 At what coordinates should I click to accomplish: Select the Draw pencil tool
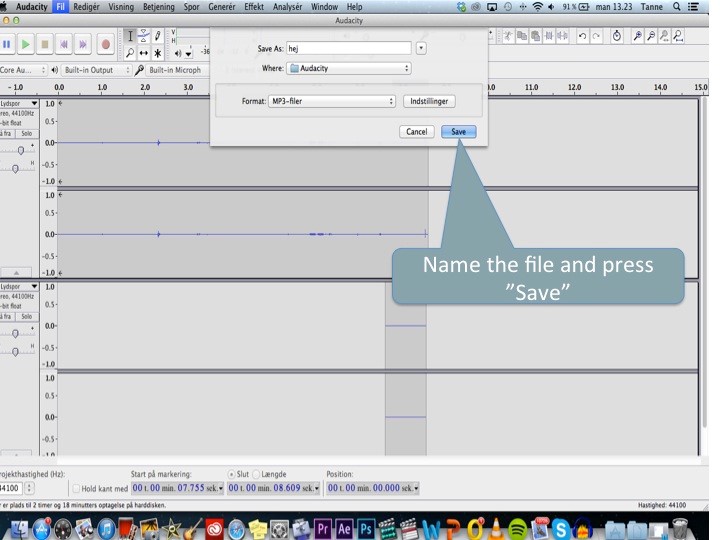[158, 36]
